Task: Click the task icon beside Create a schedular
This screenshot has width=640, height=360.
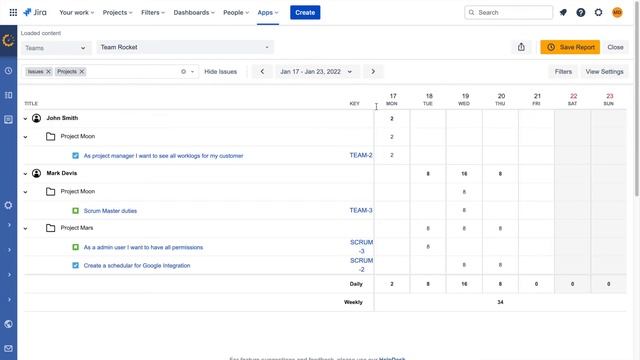Action: click(76, 265)
